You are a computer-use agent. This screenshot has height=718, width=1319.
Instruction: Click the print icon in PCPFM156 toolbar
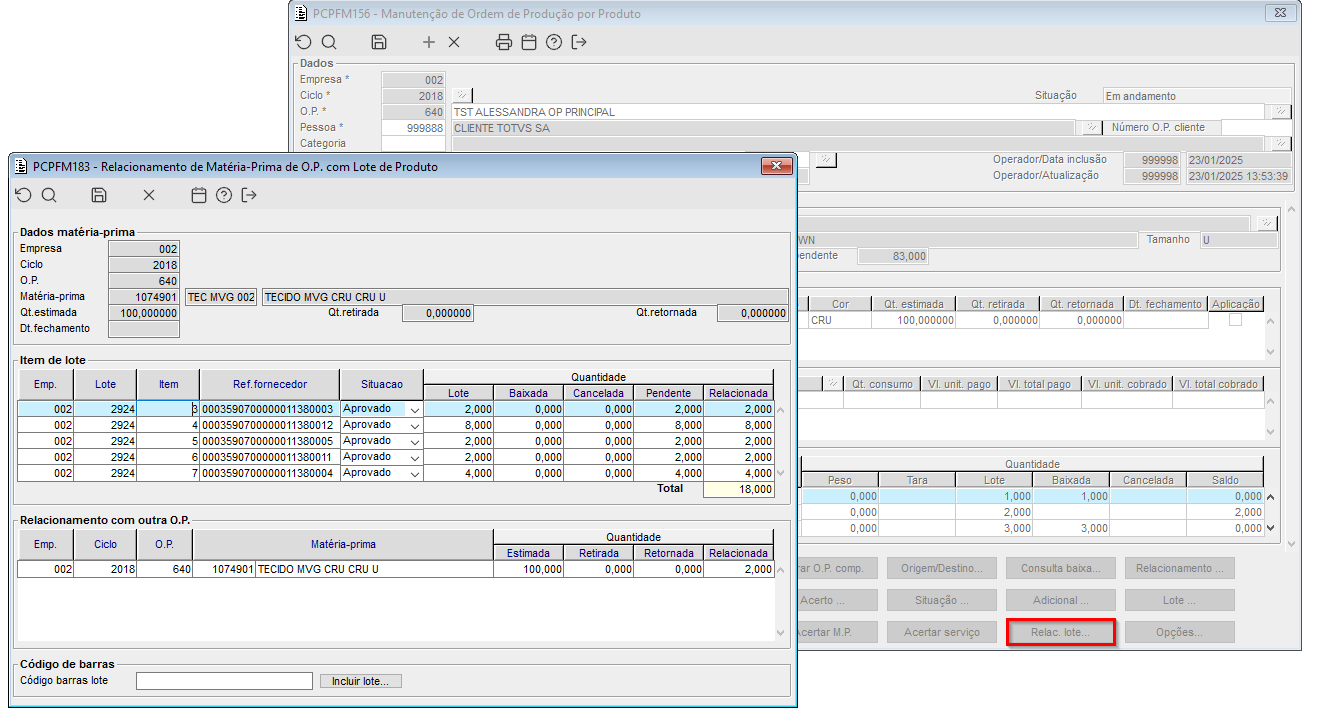click(504, 42)
